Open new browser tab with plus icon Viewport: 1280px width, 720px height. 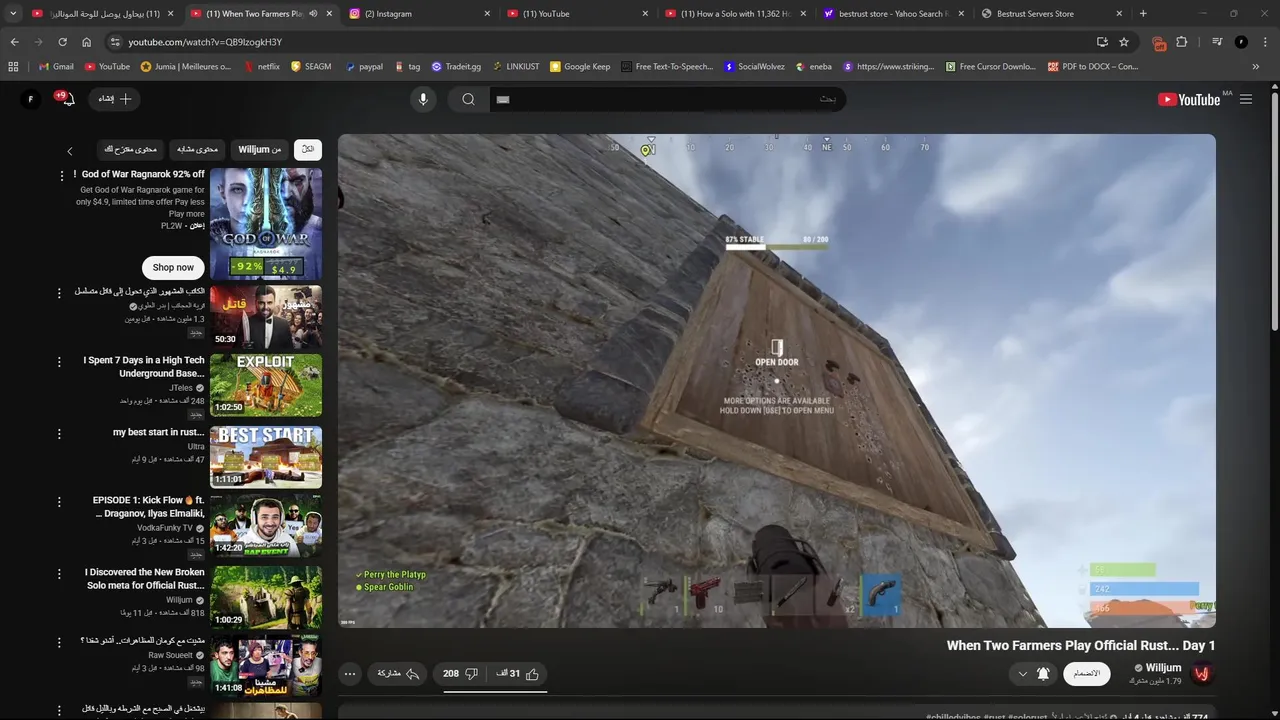(1143, 14)
